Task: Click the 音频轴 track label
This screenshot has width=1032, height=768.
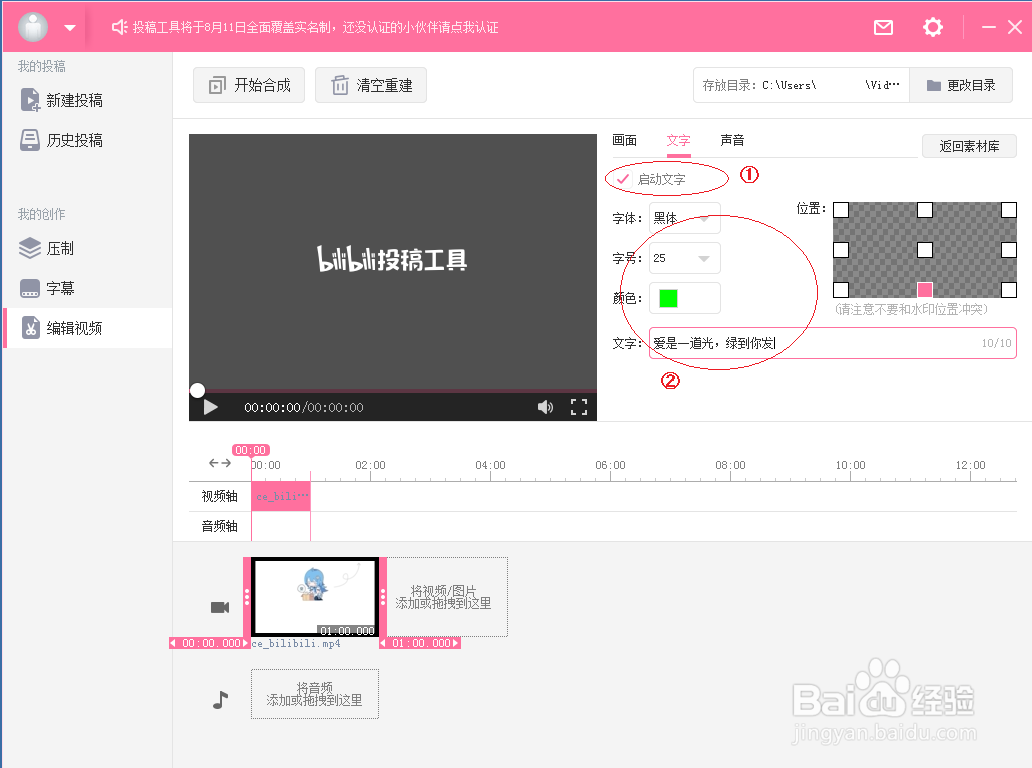Action: (219, 526)
